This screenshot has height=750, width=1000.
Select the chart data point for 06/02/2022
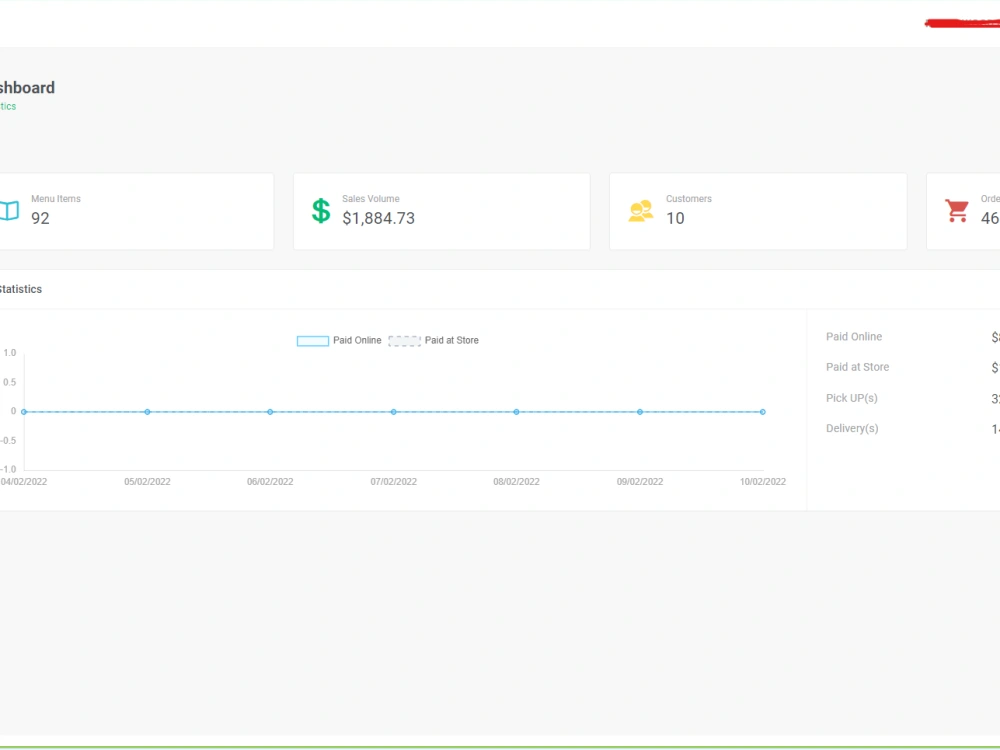[x=270, y=412]
